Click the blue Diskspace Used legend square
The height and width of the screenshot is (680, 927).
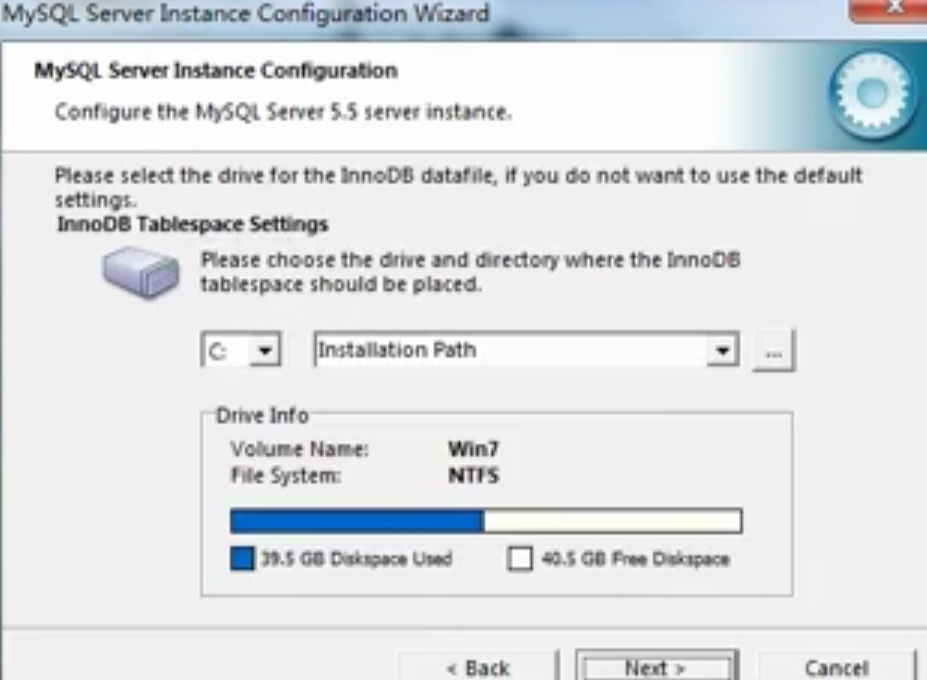point(242,558)
